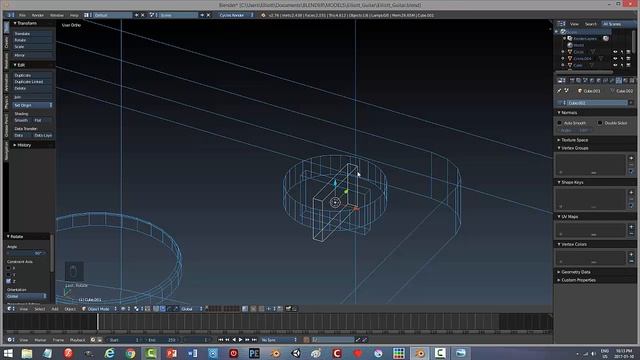640x360 pixels.
Task: Click jump to start frame button
Action: 221,340
